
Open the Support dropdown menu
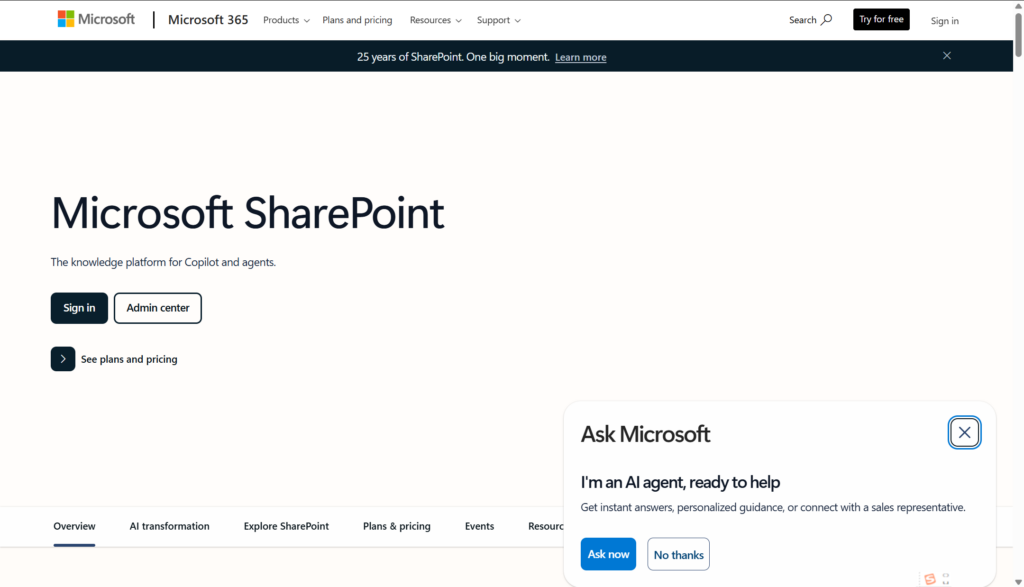click(x=498, y=20)
